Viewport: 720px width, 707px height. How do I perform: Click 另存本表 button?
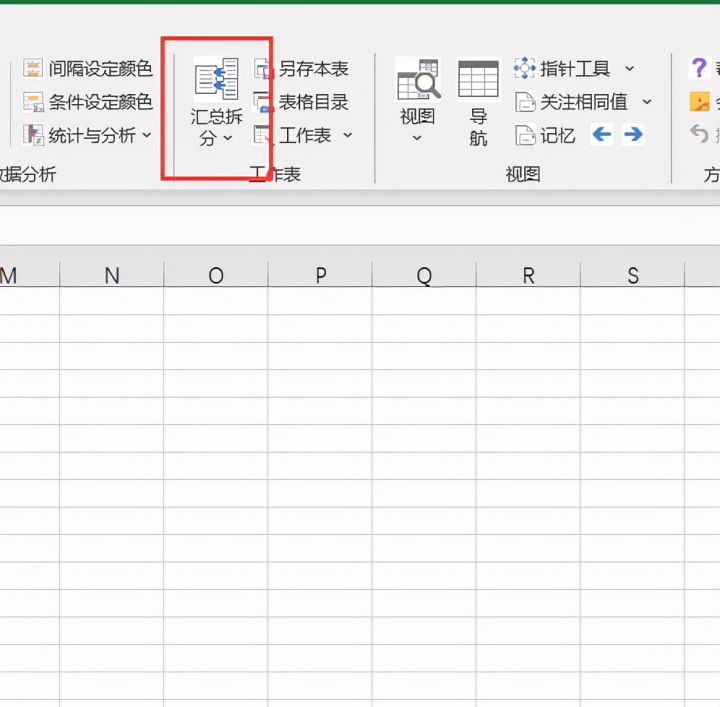(302, 69)
